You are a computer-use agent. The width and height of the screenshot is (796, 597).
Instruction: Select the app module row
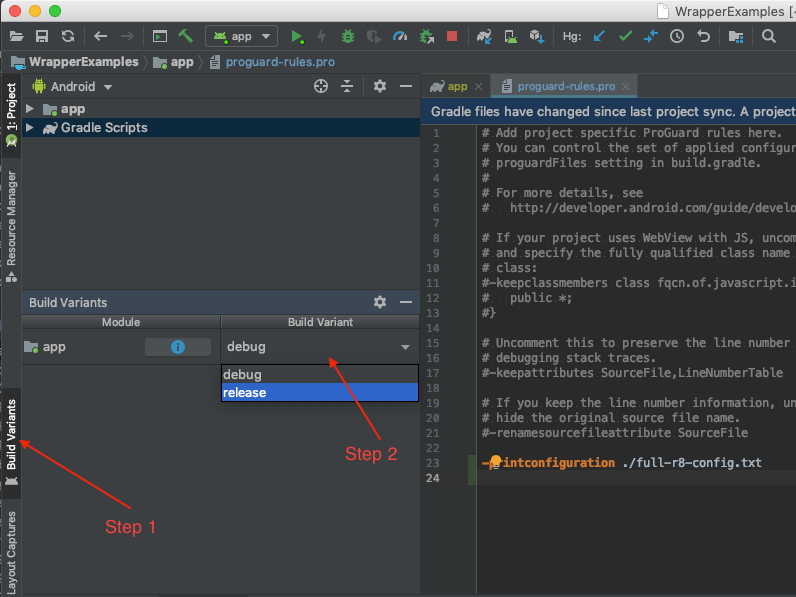pyautogui.click(x=121, y=347)
